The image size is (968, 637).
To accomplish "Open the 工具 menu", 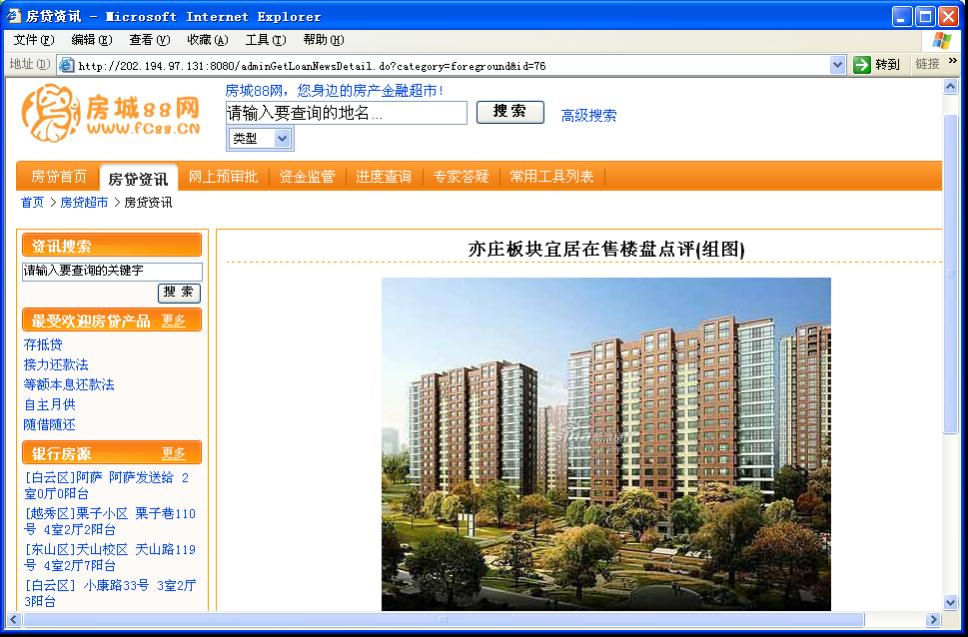I will (265, 40).
